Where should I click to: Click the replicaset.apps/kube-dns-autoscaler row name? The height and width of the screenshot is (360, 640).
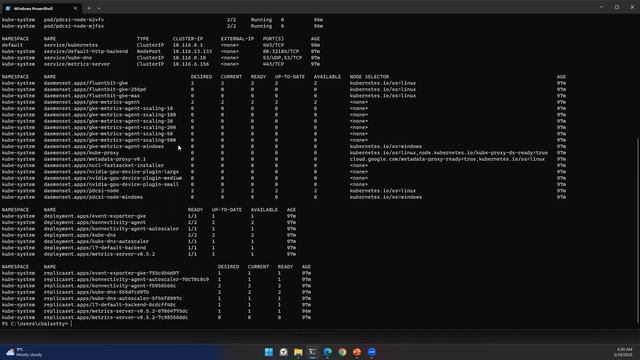pyautogui.click(x=113, y=298)
